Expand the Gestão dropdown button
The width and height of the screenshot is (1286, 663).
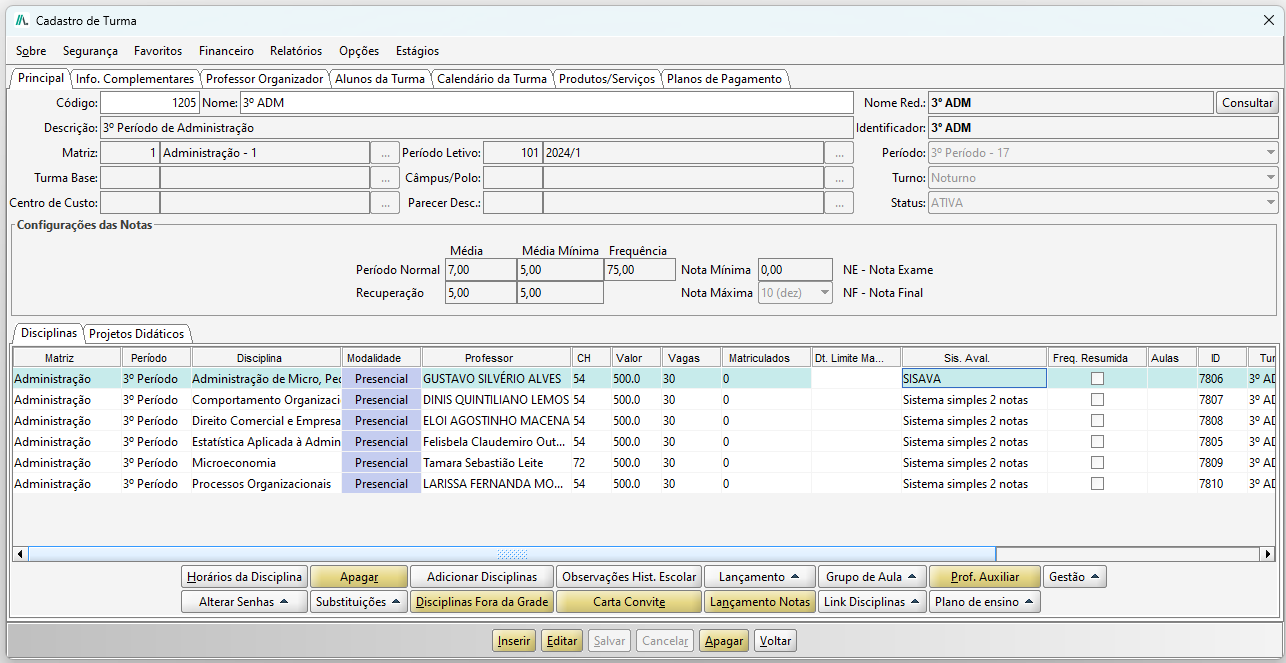(x=1074, y=577)
